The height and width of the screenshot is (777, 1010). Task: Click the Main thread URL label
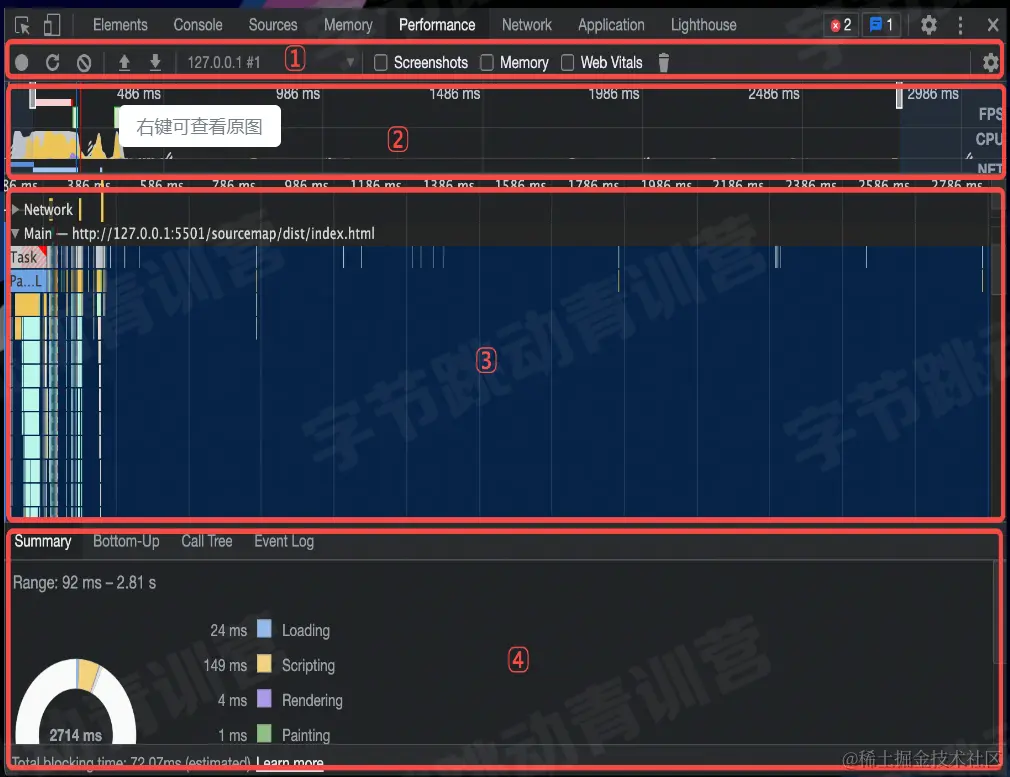click(223, 233)
